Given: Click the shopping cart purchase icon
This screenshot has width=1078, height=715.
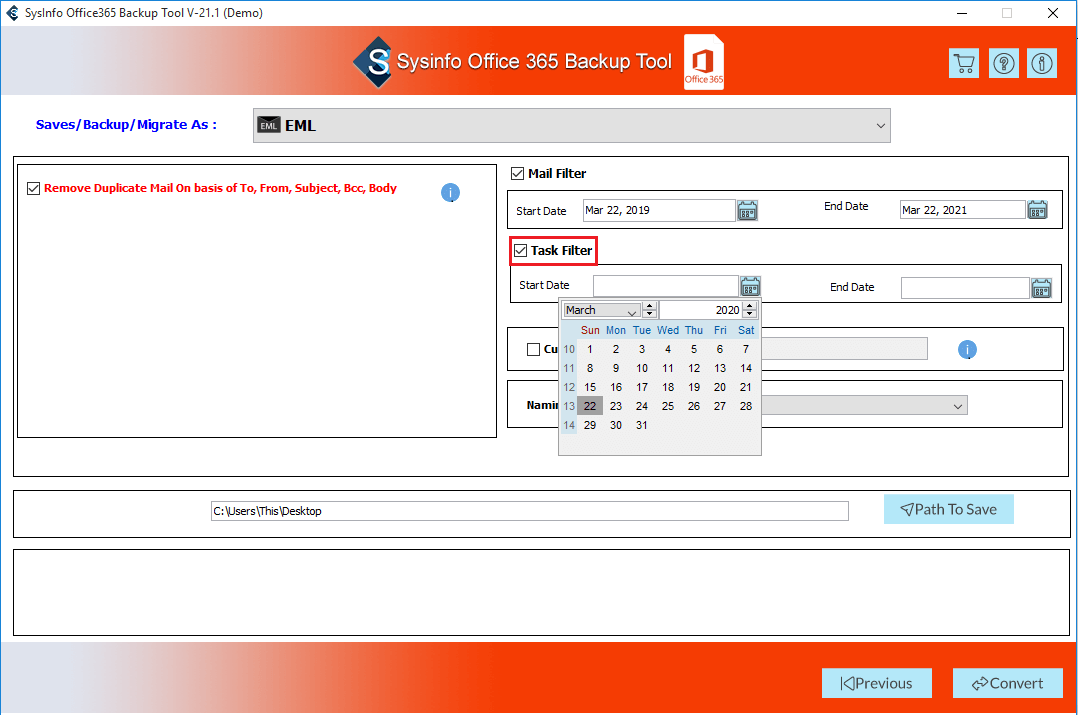Looking at the screenshot, I should point(963,63).
